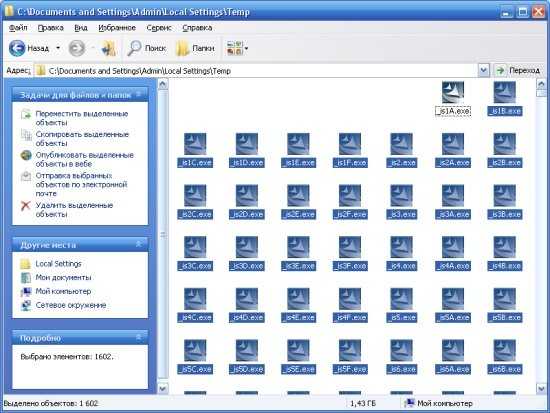Click file list scrollbar up arrow
This screenshot has width=550, height=413.
pyautogui.click(x=541, y=84)
